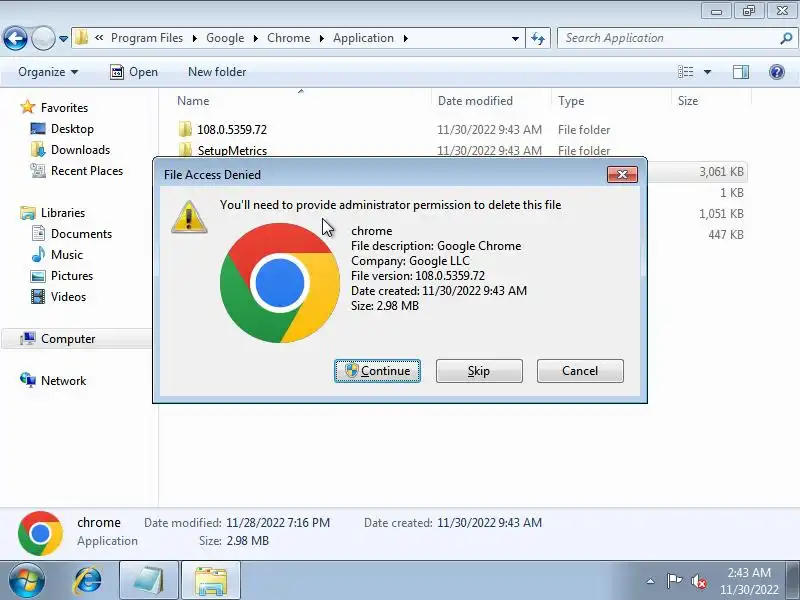The image size is (800, 600).
Task: Click the Change your view icon
Action: 686,72
